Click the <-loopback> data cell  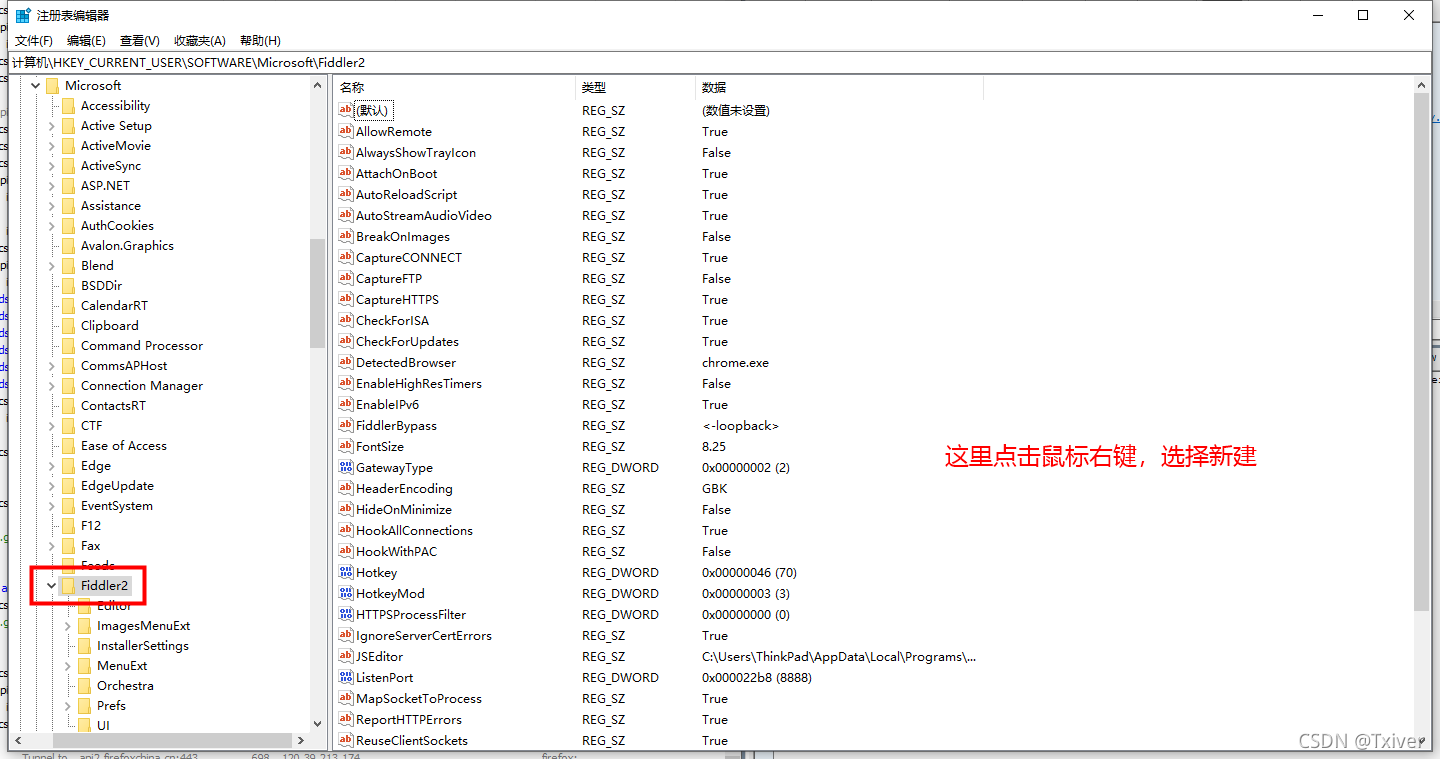coord(740,425)
